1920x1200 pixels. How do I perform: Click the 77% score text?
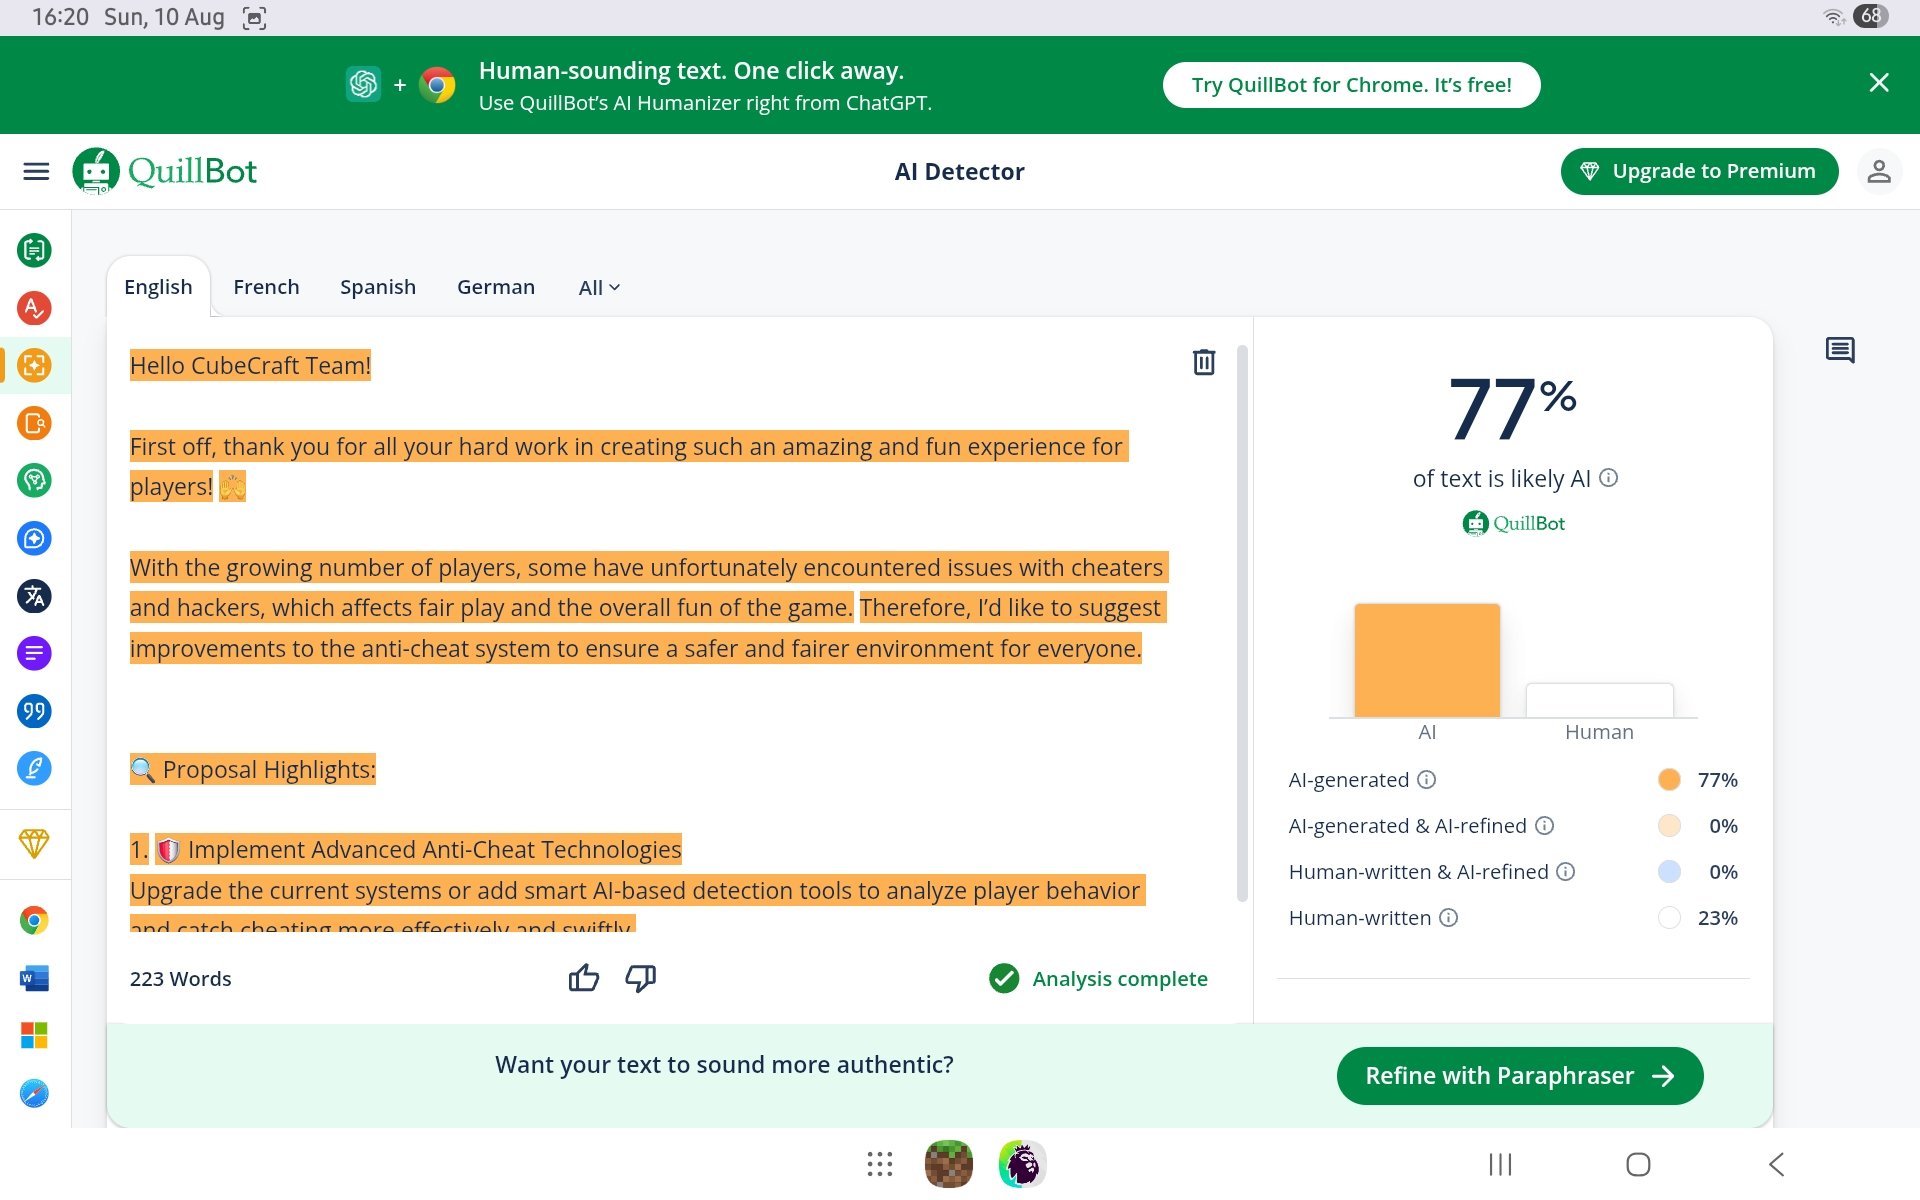pos(1512,408)
